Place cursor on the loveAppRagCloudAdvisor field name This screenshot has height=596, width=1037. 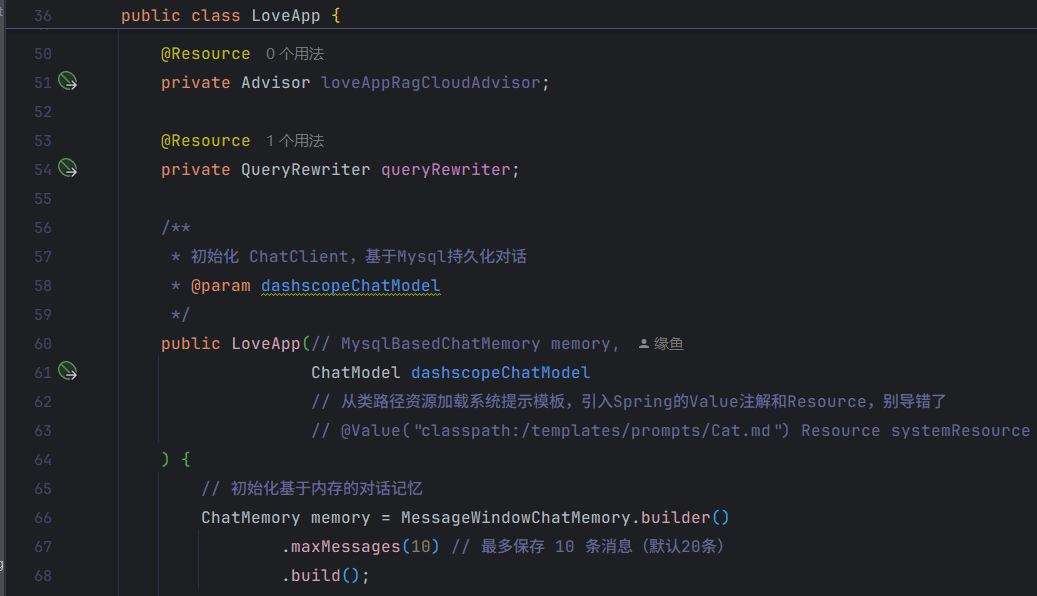[x=430, y=83]
